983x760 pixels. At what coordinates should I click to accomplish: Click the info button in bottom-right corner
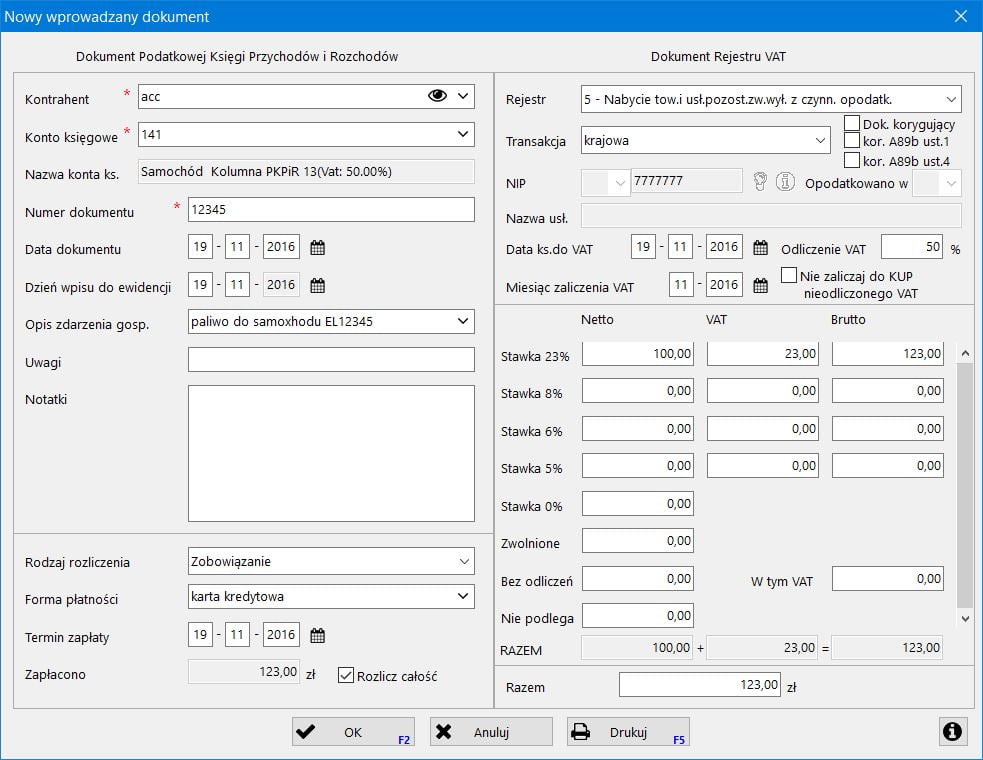953,732
